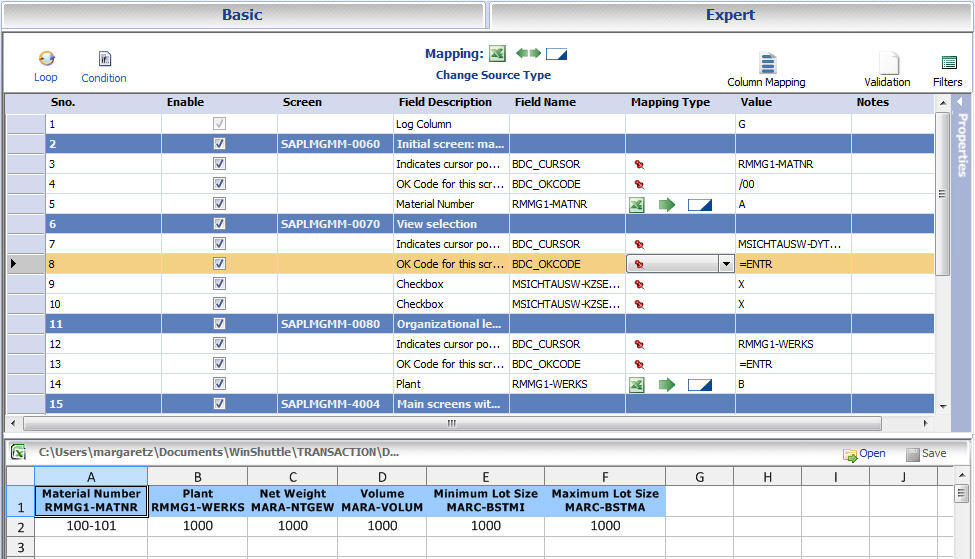This screenshot has width=975, height=559.
Task: Uncheck Enable checkbox for row 5
Action: click(219, 204)
